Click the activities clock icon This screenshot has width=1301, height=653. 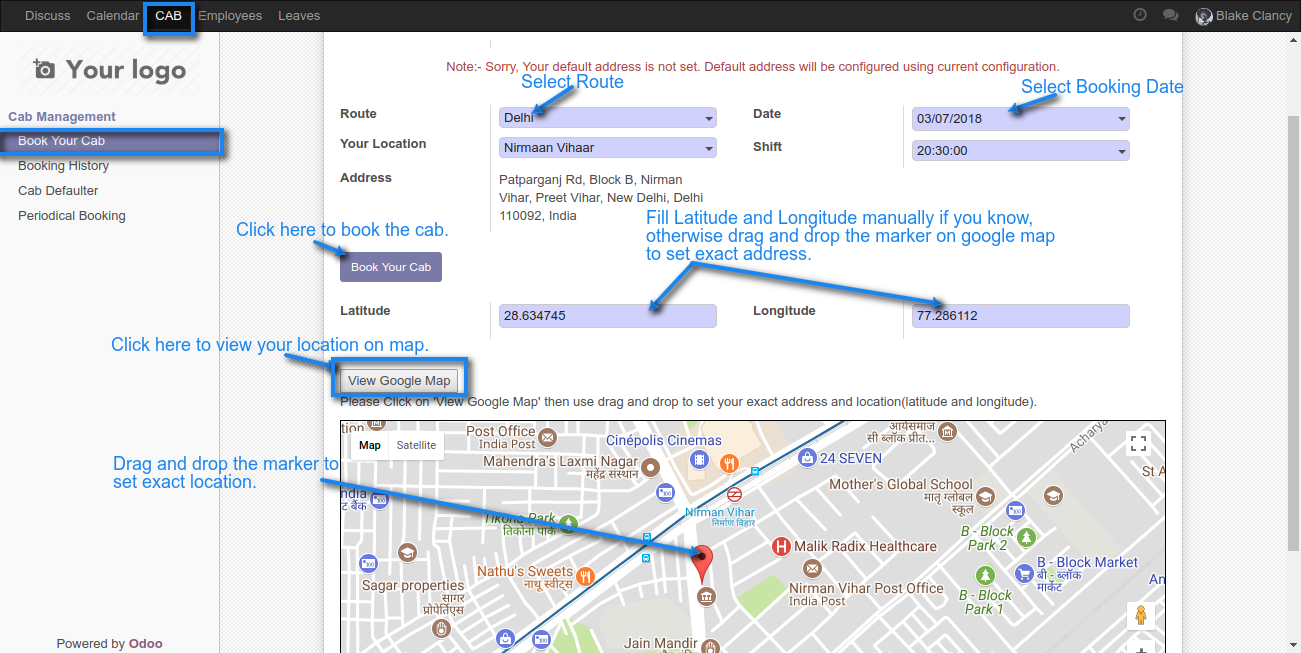1140,15
